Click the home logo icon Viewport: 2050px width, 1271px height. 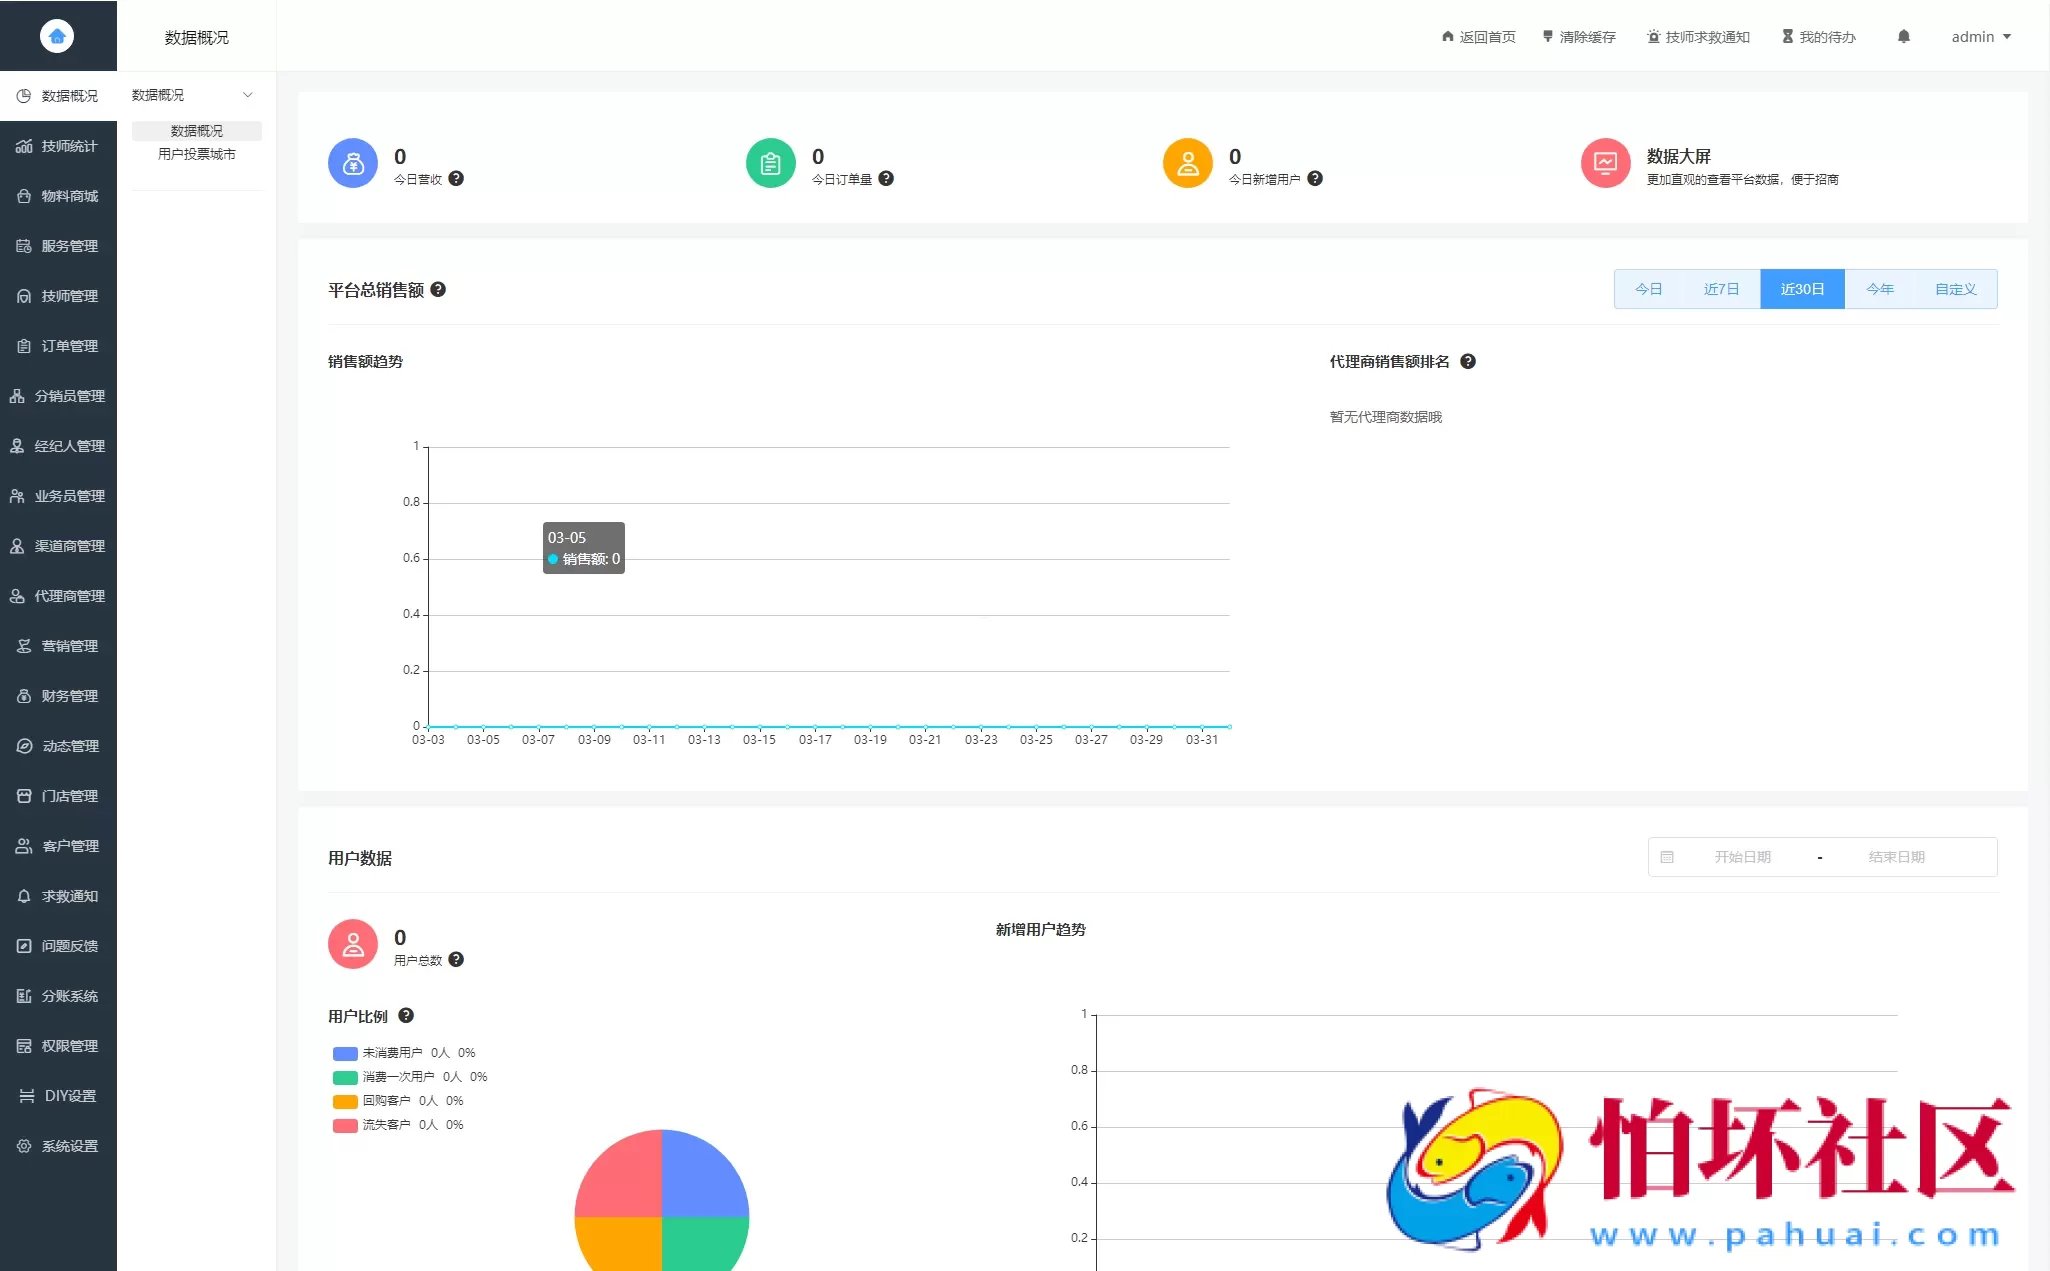coord(57,36)
